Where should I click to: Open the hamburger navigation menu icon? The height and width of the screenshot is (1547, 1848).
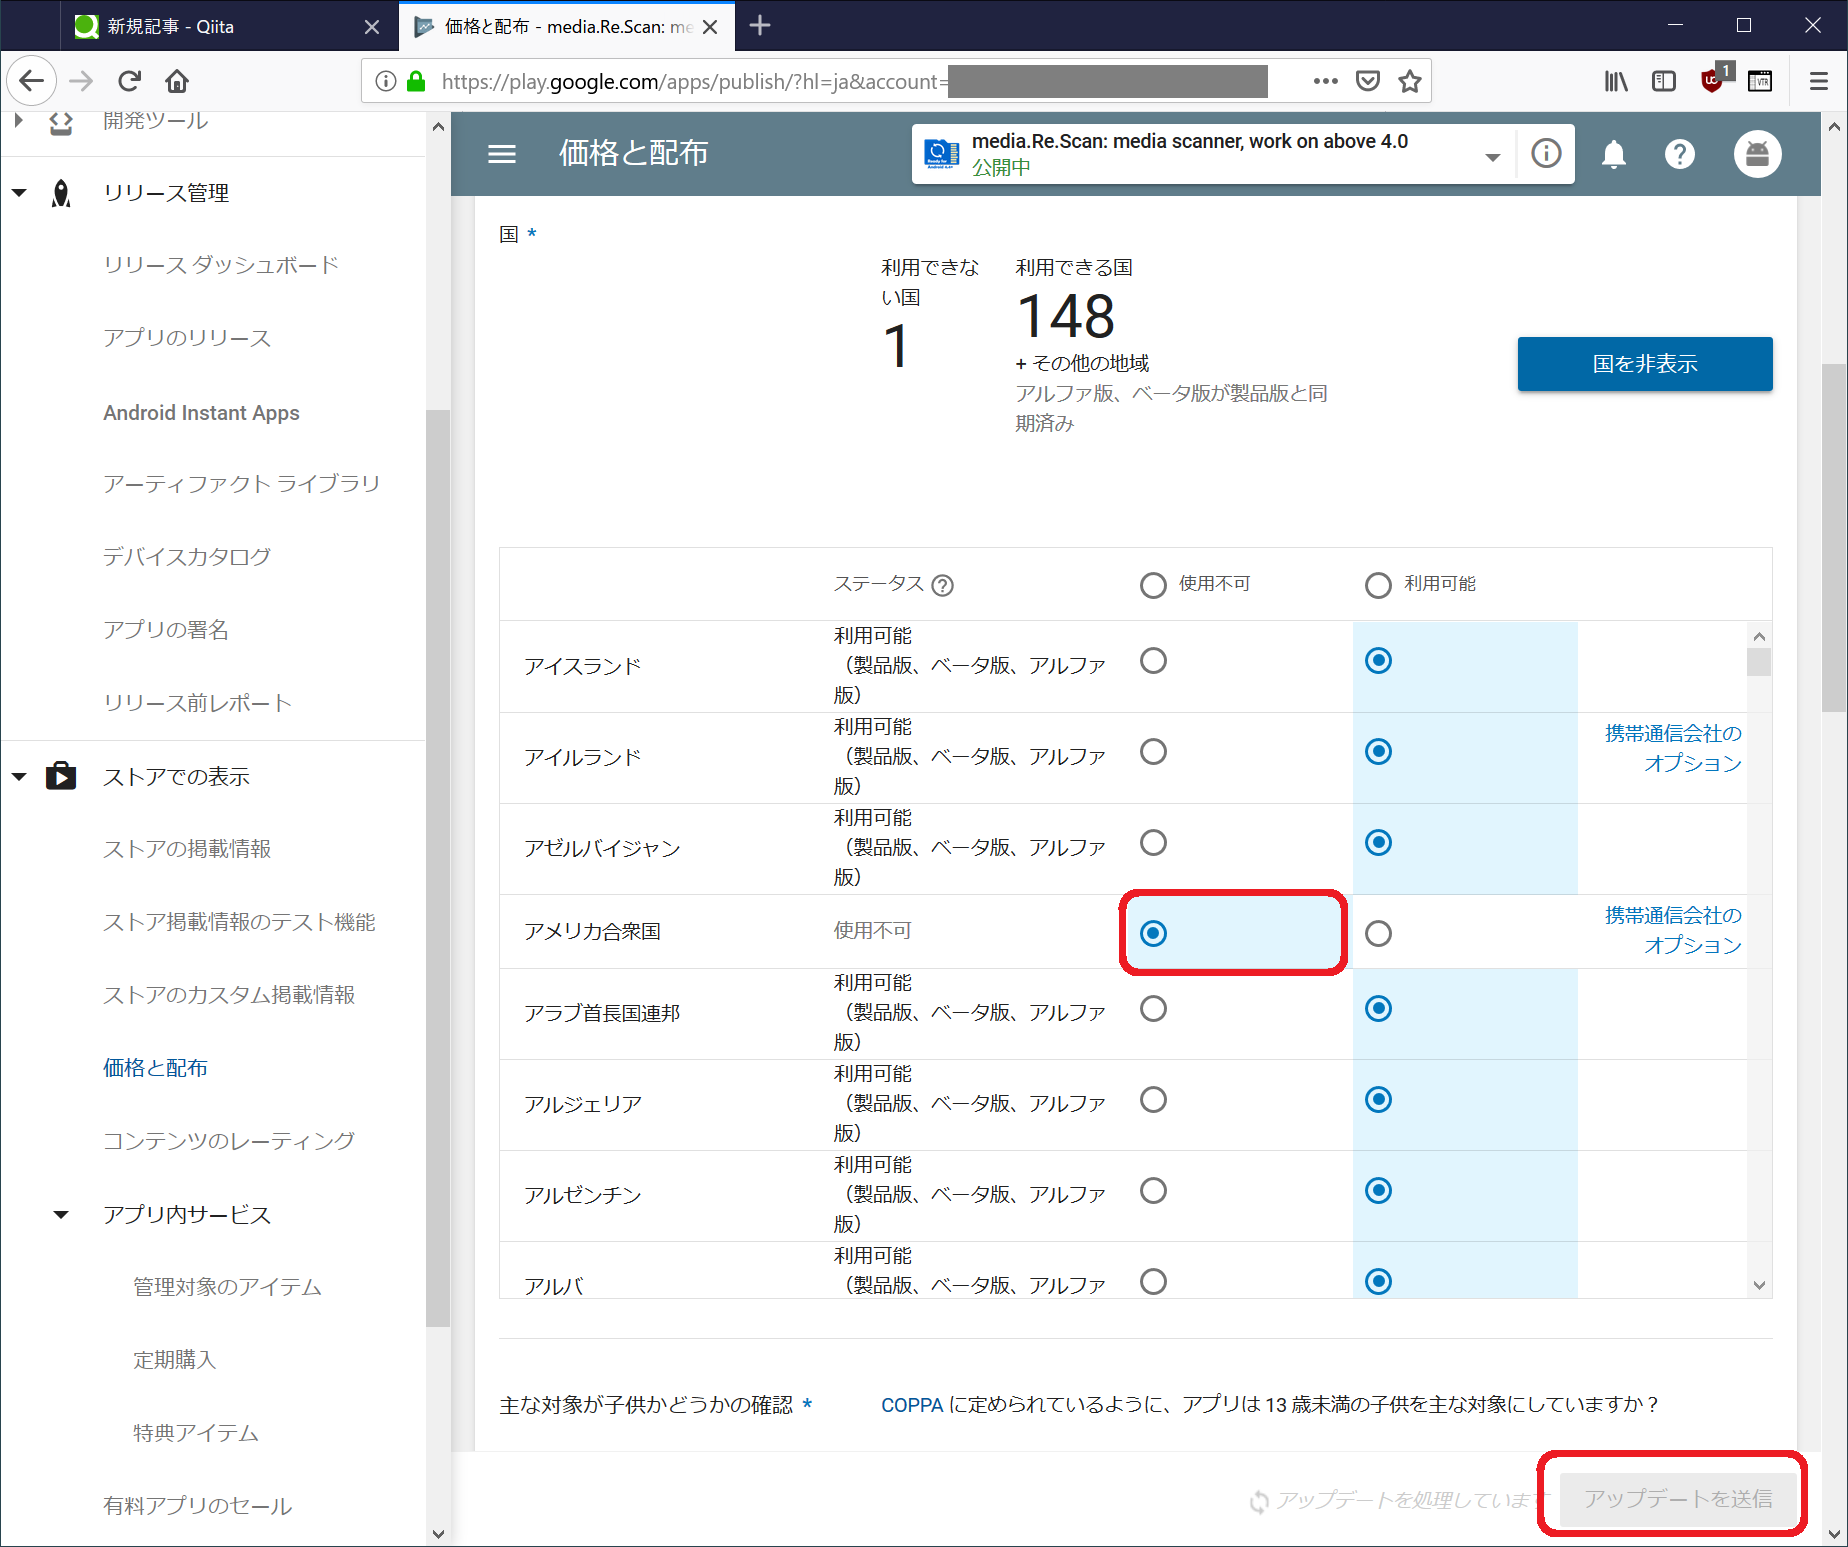click(x=502, y=154)
